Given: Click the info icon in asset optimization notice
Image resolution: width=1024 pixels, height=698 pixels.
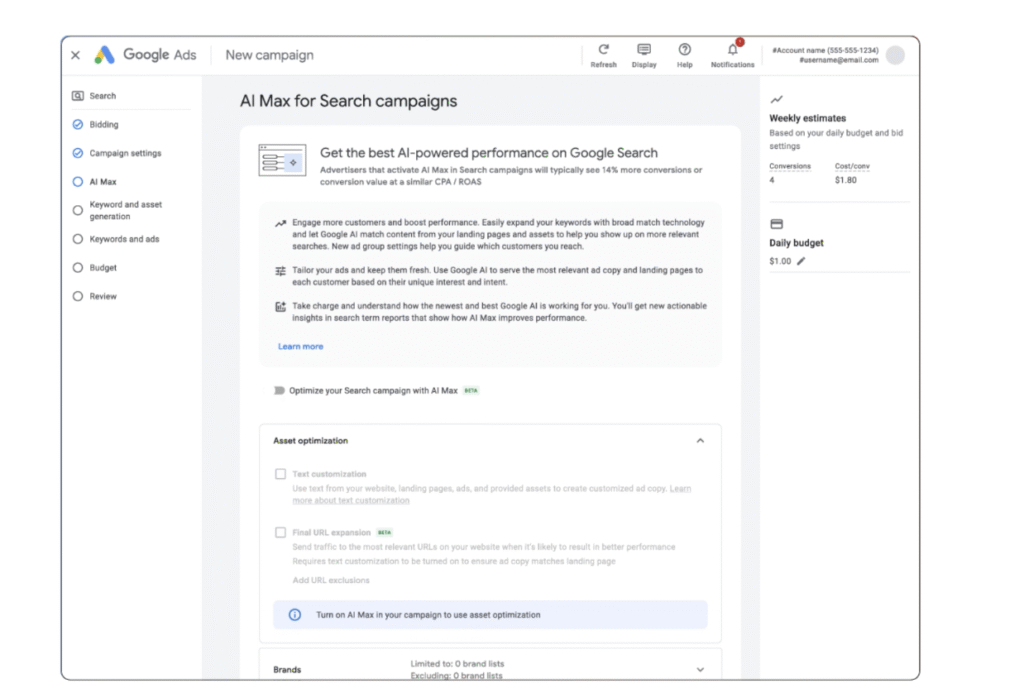Looking at the screenshot, I should point(295,615).
